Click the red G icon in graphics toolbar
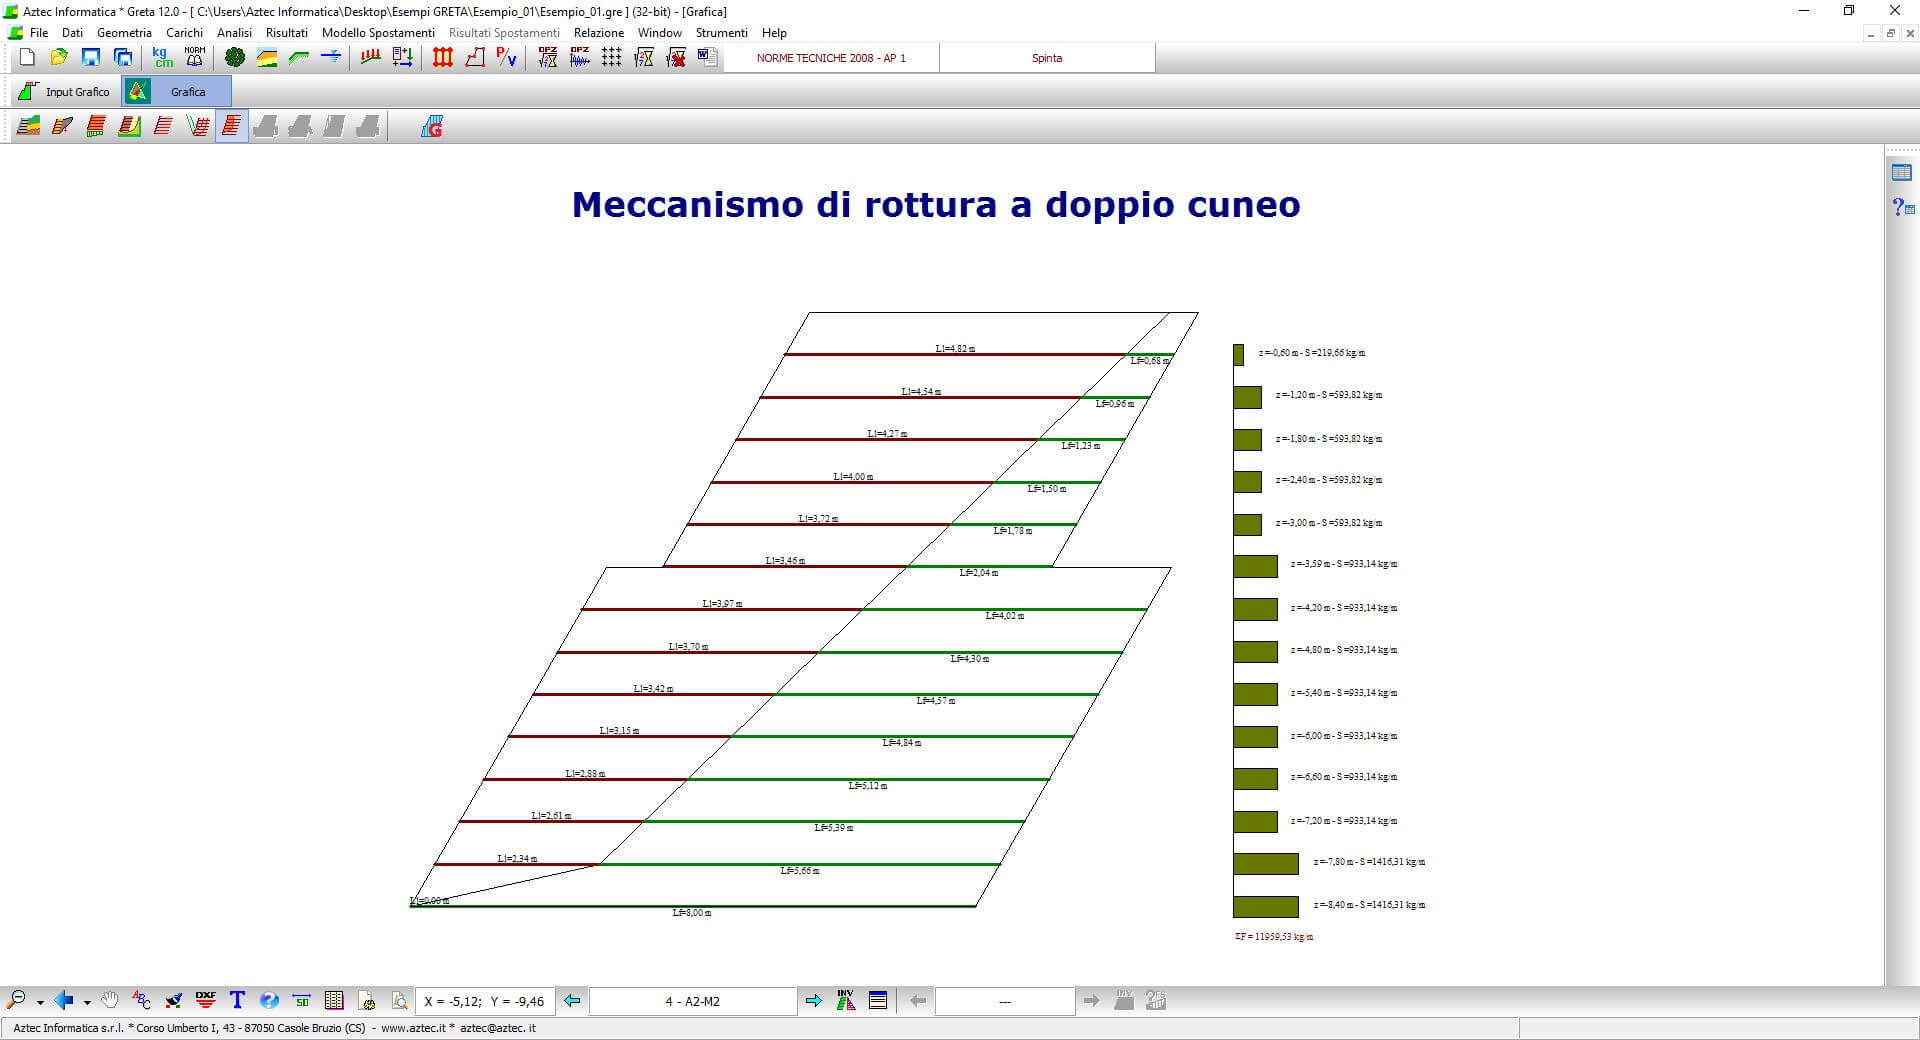This screenshot has height=1040, width=1920. (x=432, y=127)
